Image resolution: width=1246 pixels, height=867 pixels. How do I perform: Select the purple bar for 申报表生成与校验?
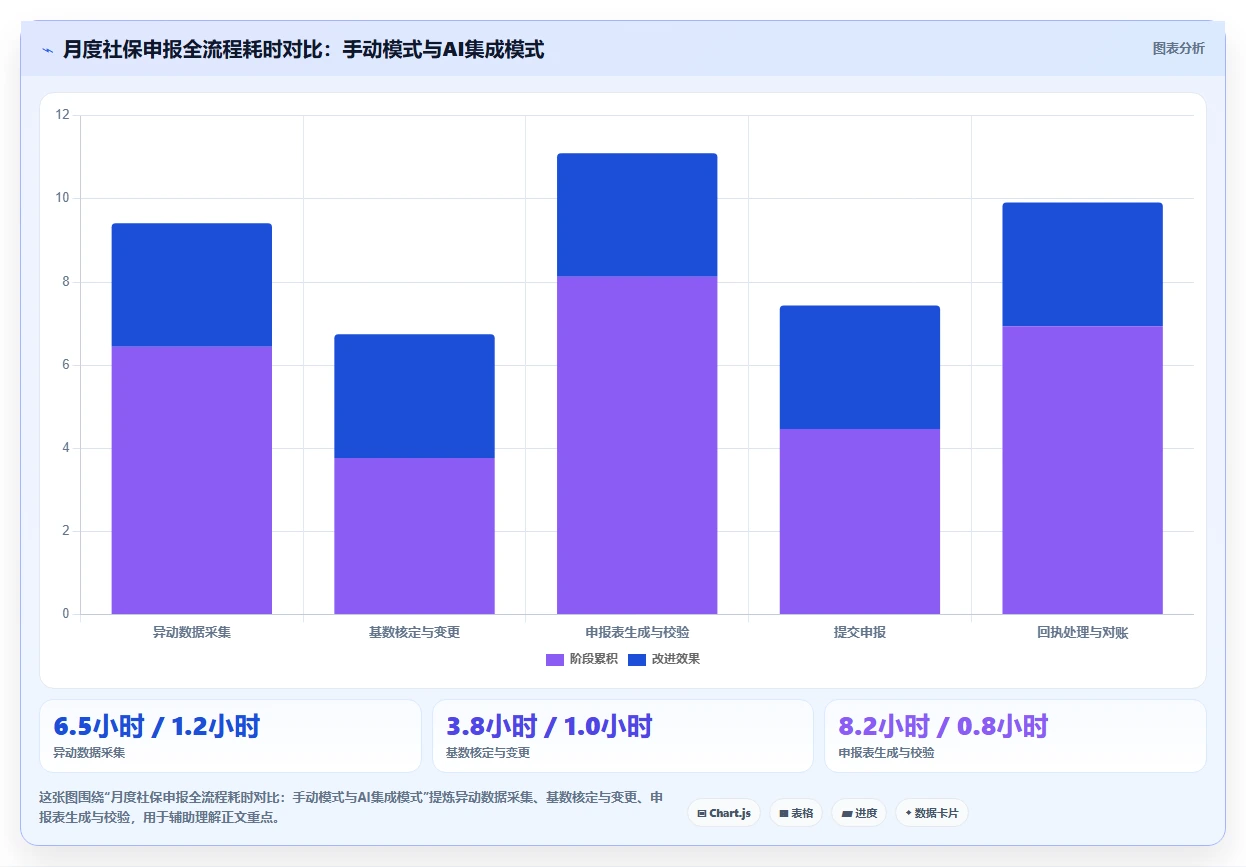pyautogui.click(x=637, y=445)
